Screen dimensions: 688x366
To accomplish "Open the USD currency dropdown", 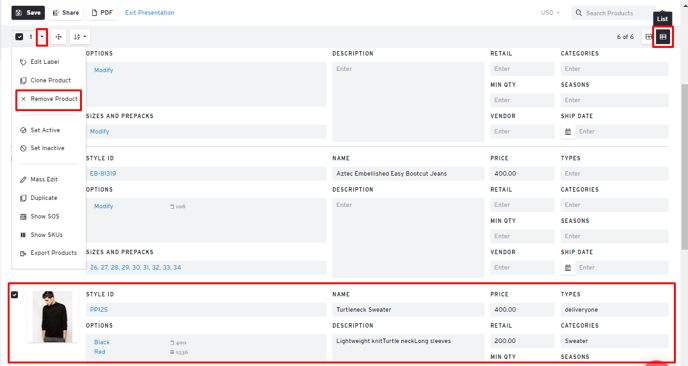I will point(550,13).
